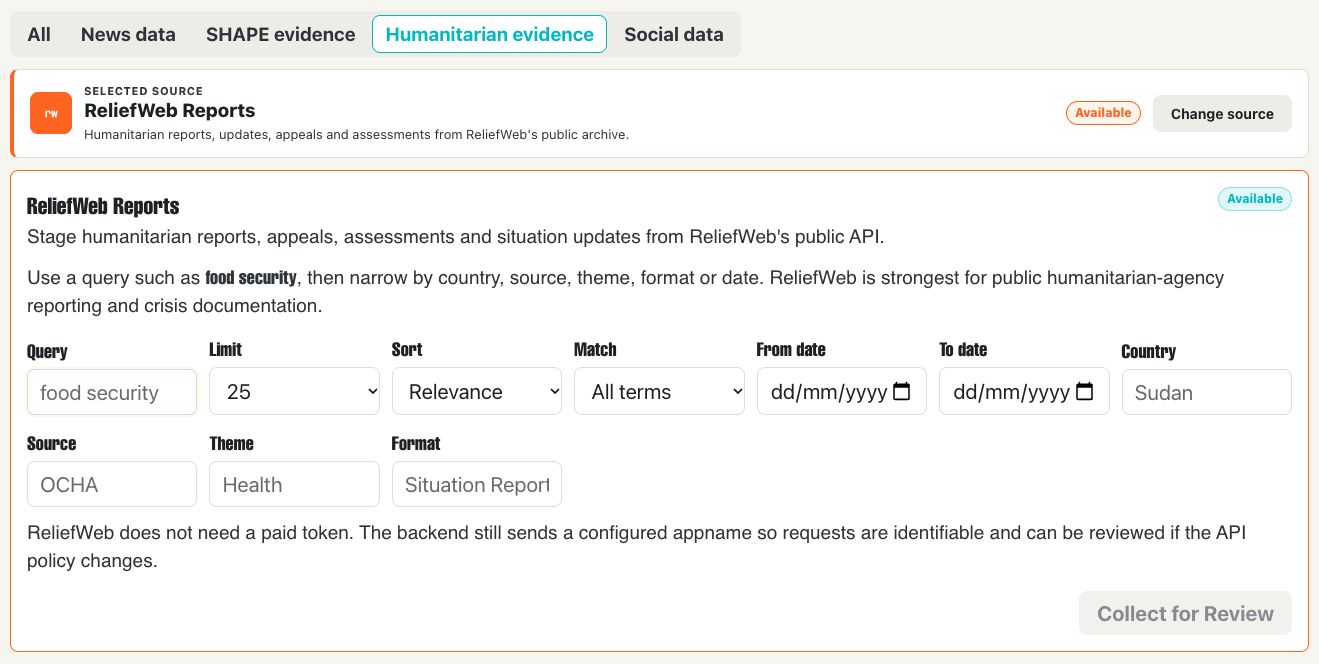The image size is (1319, 664).
Task: Click the bold food security example text
Action: pyautogui.click(x=251, y=277)
